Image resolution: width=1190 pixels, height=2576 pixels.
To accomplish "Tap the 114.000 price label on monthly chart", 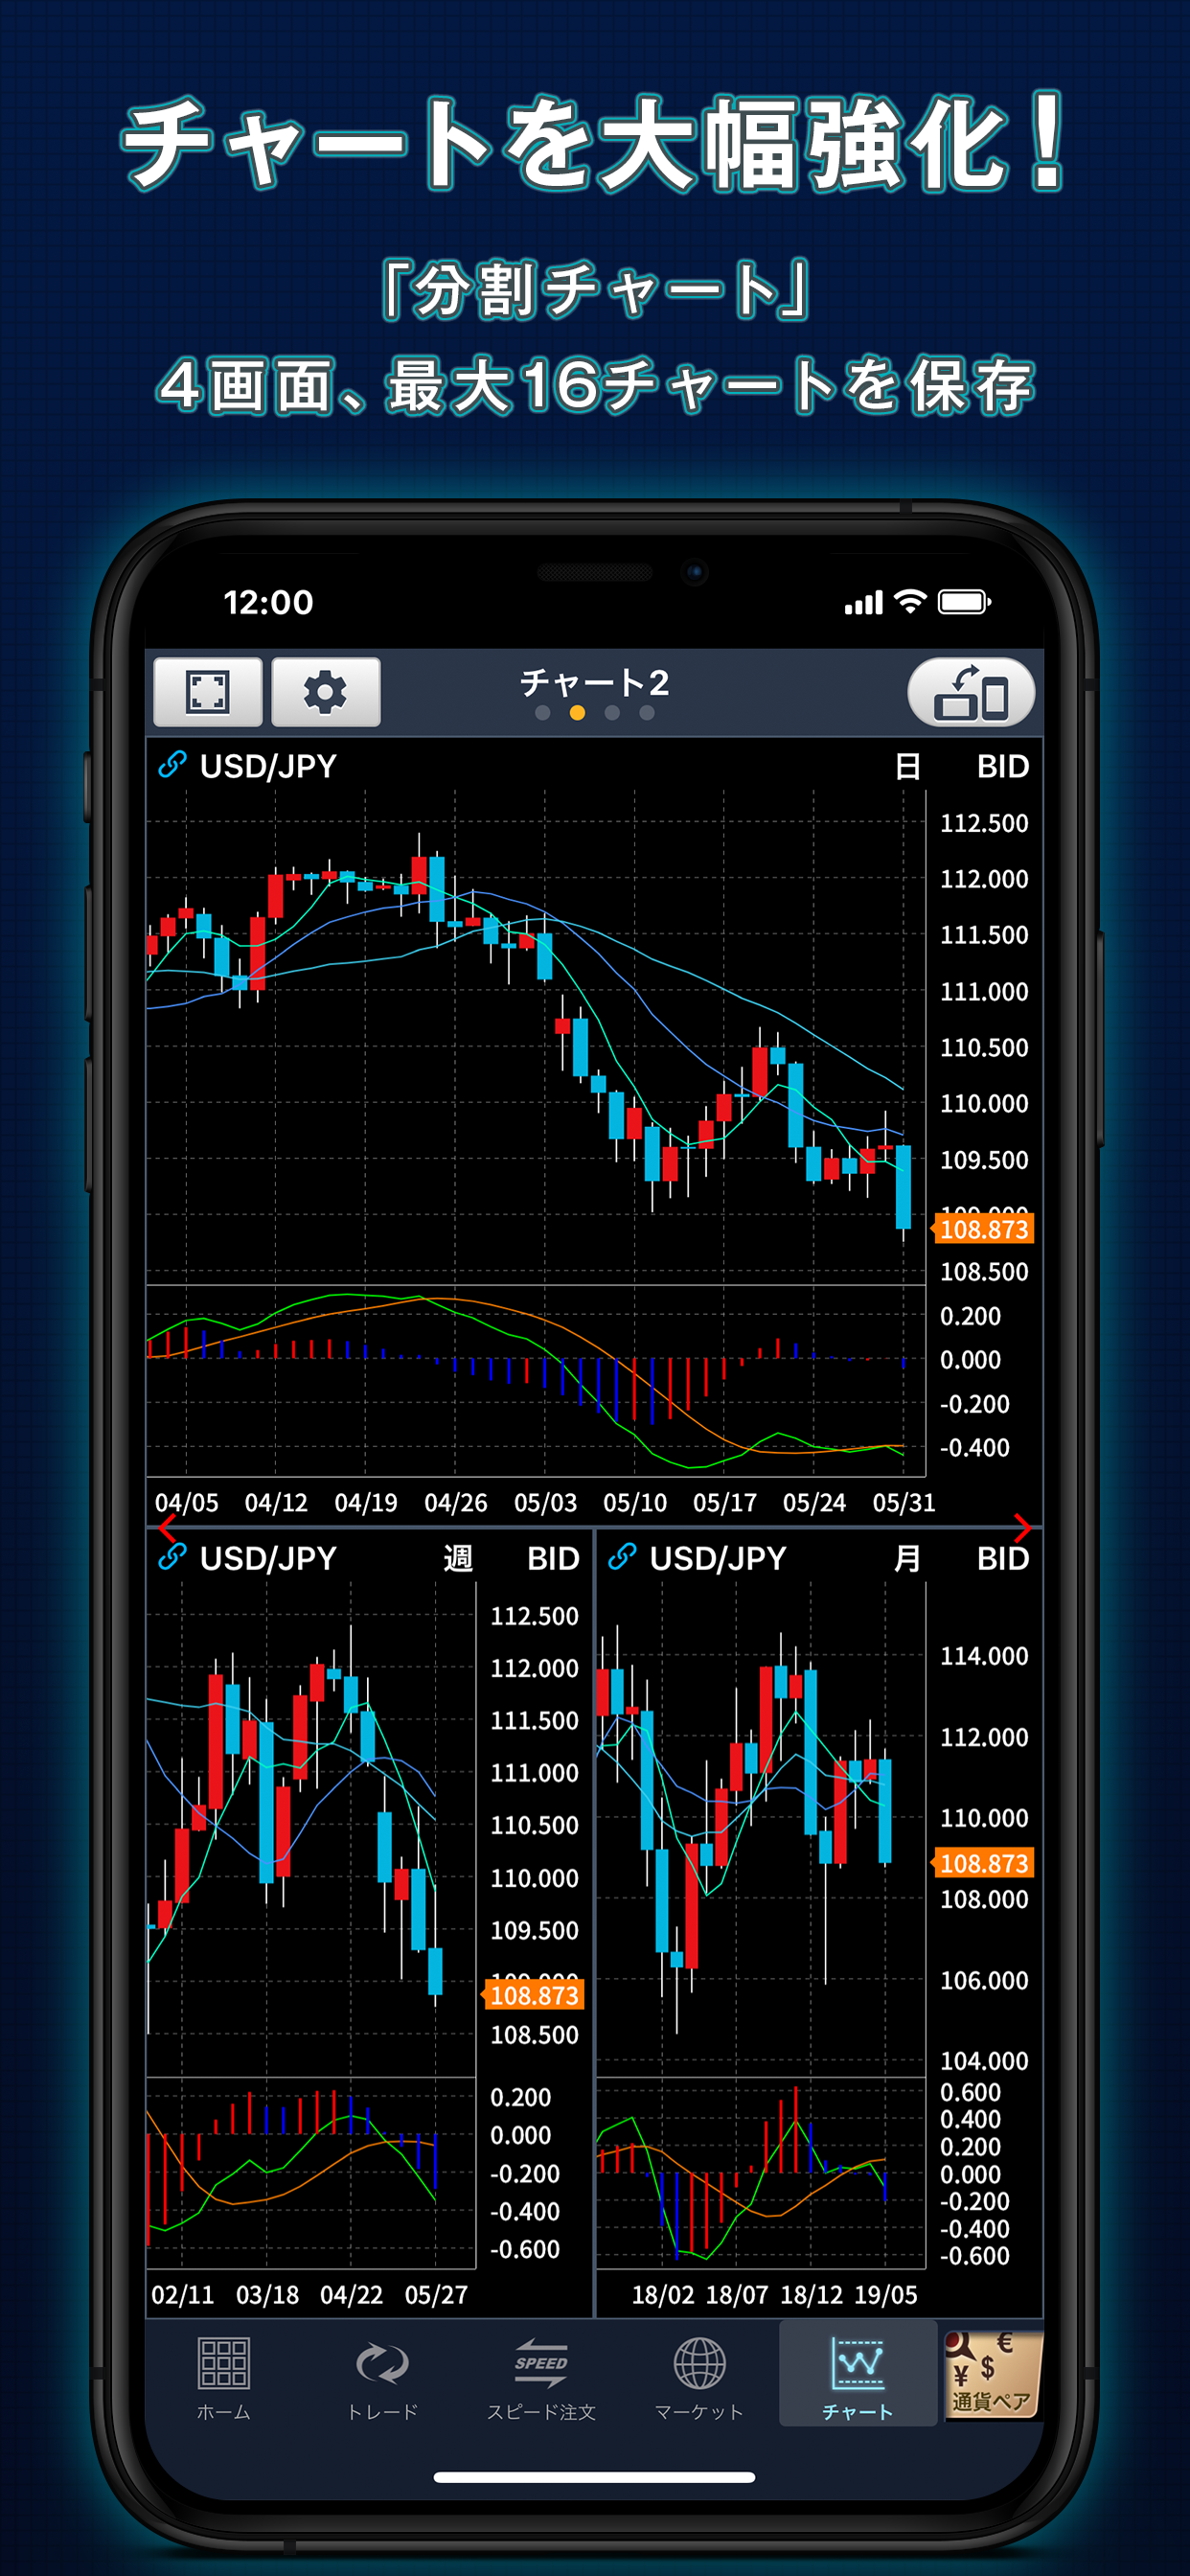I will (984, 1656).
